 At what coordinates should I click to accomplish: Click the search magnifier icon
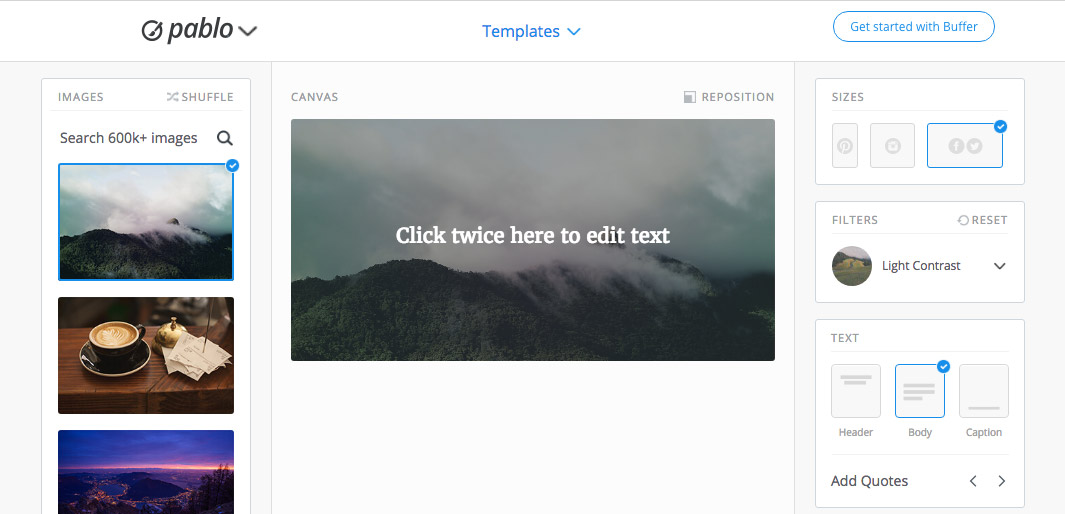point(225,139)
